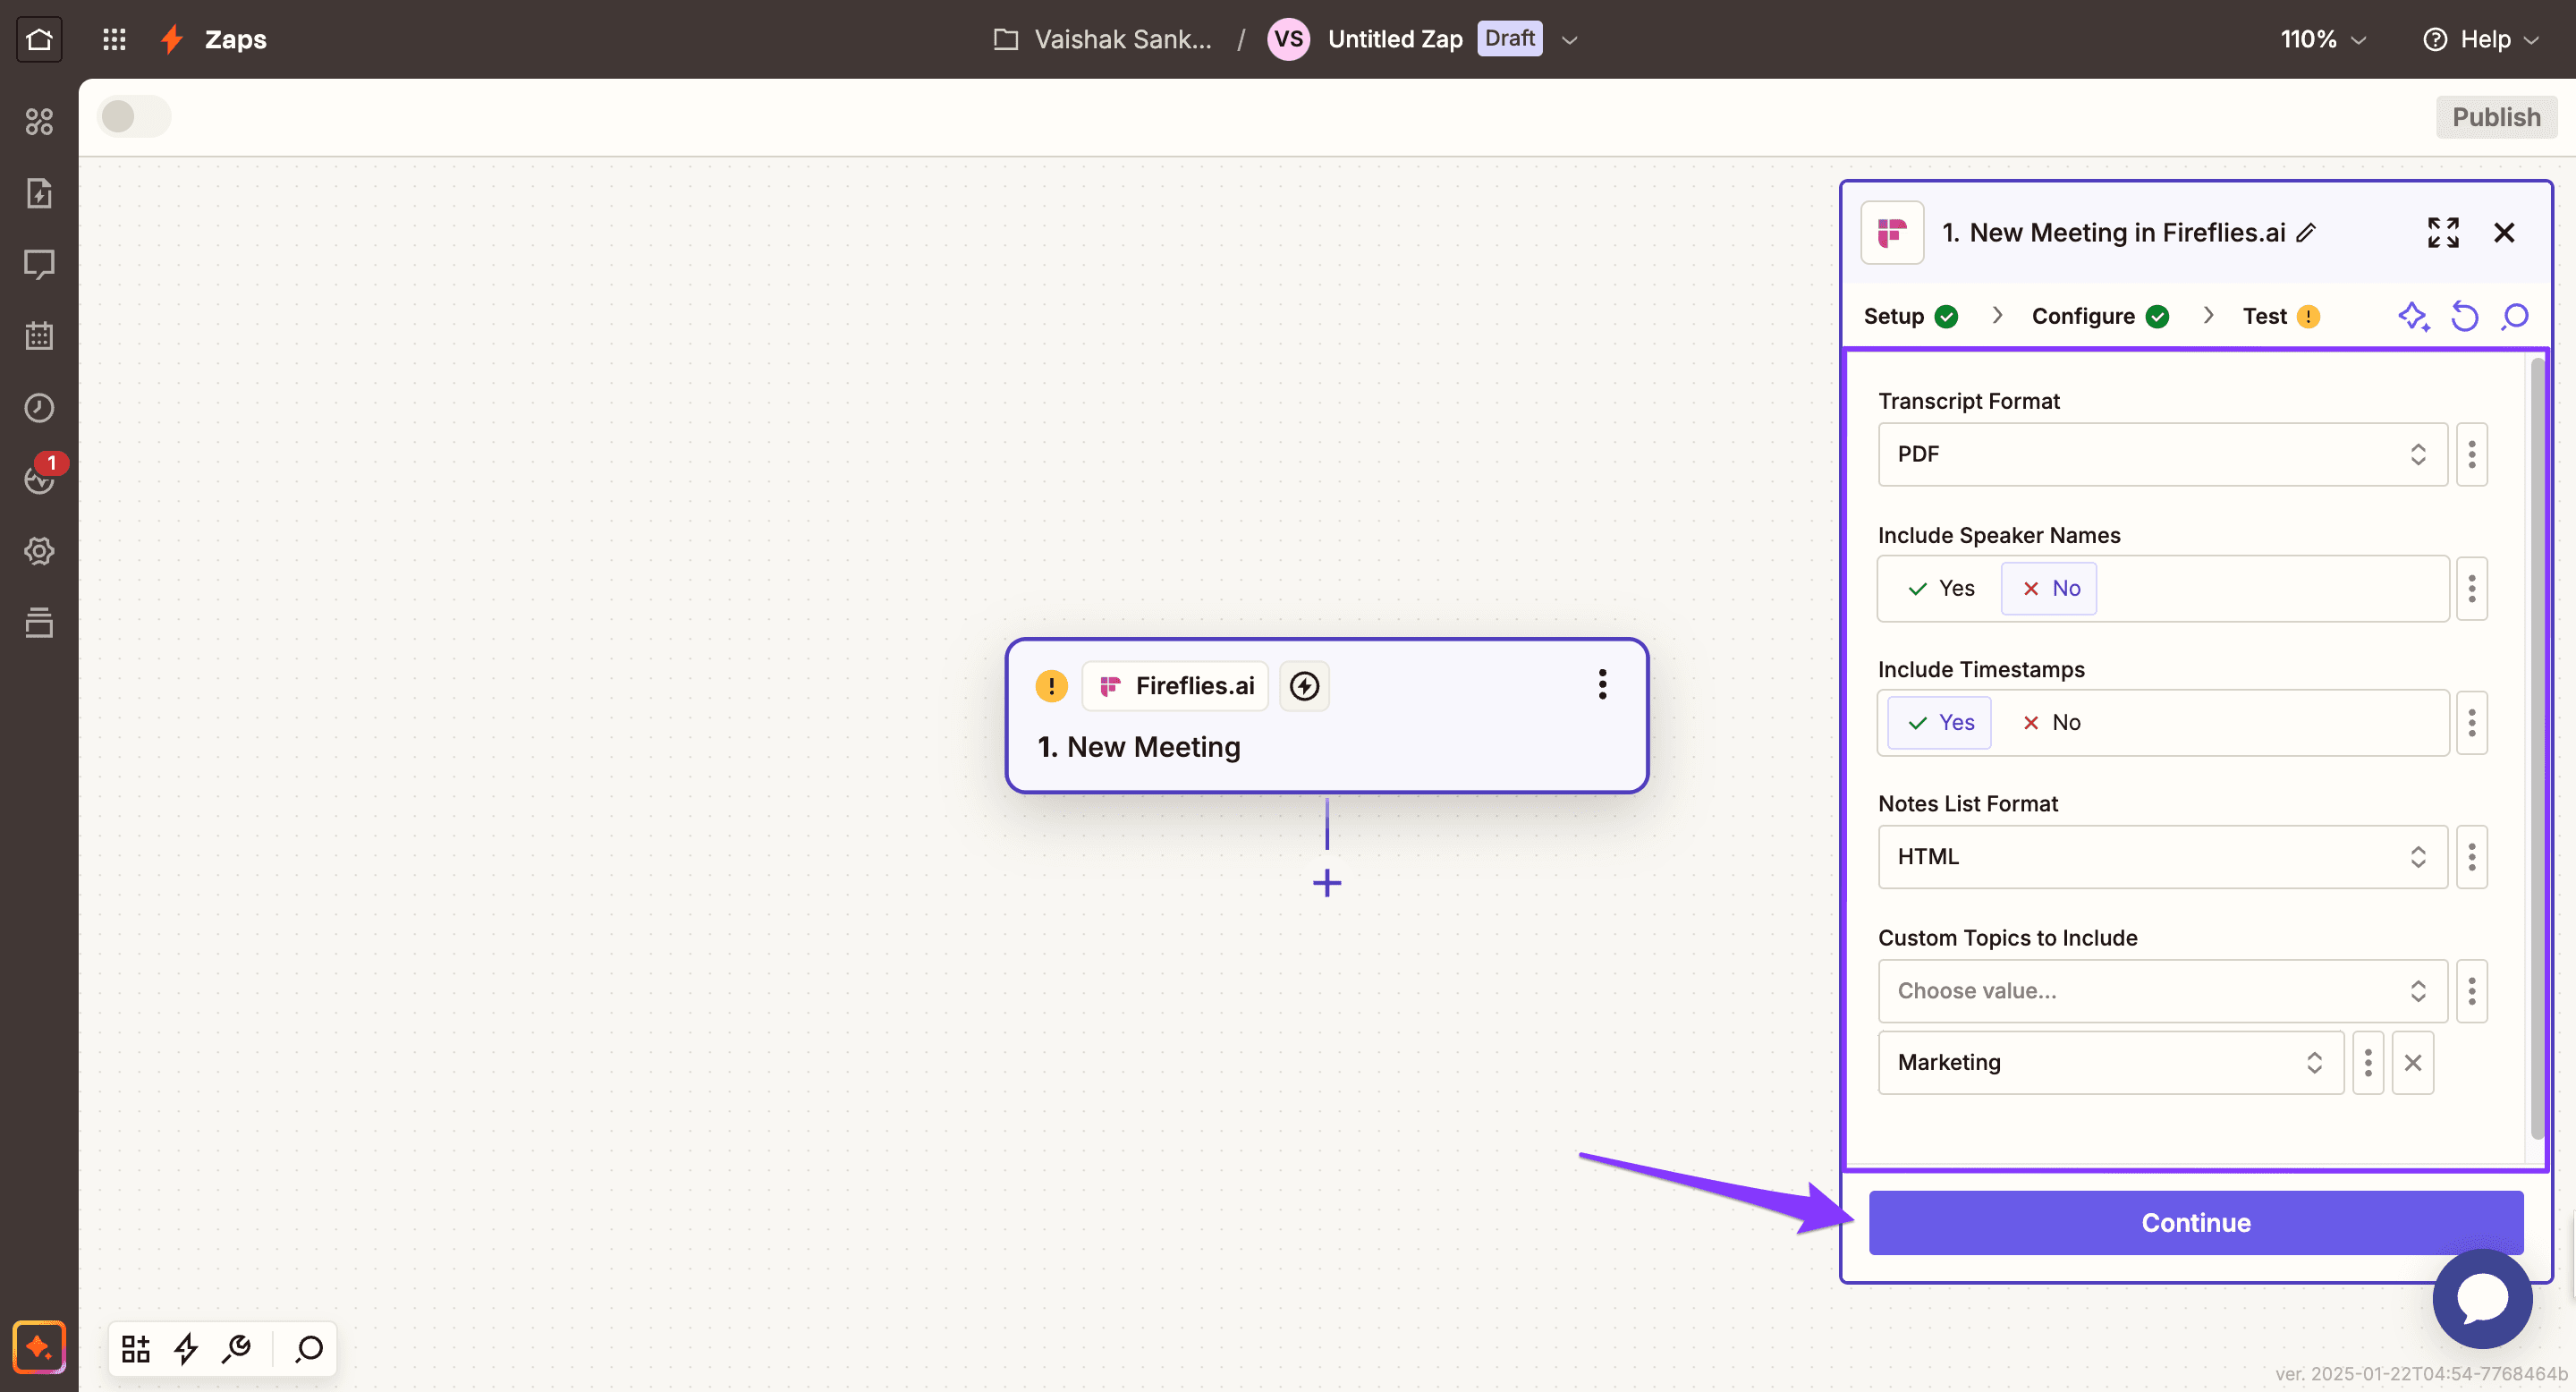The height and width of the screenshot is (1392, 2576).
Task: Click the search icon in bottom toolbar
Action: point(309,1349)
